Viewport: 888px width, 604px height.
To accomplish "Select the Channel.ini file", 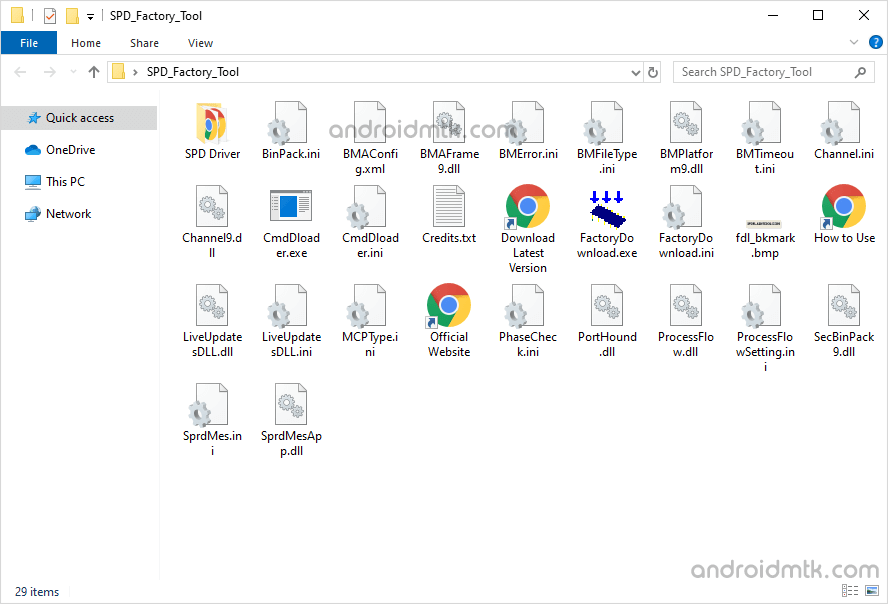I will tap(844, 131).
